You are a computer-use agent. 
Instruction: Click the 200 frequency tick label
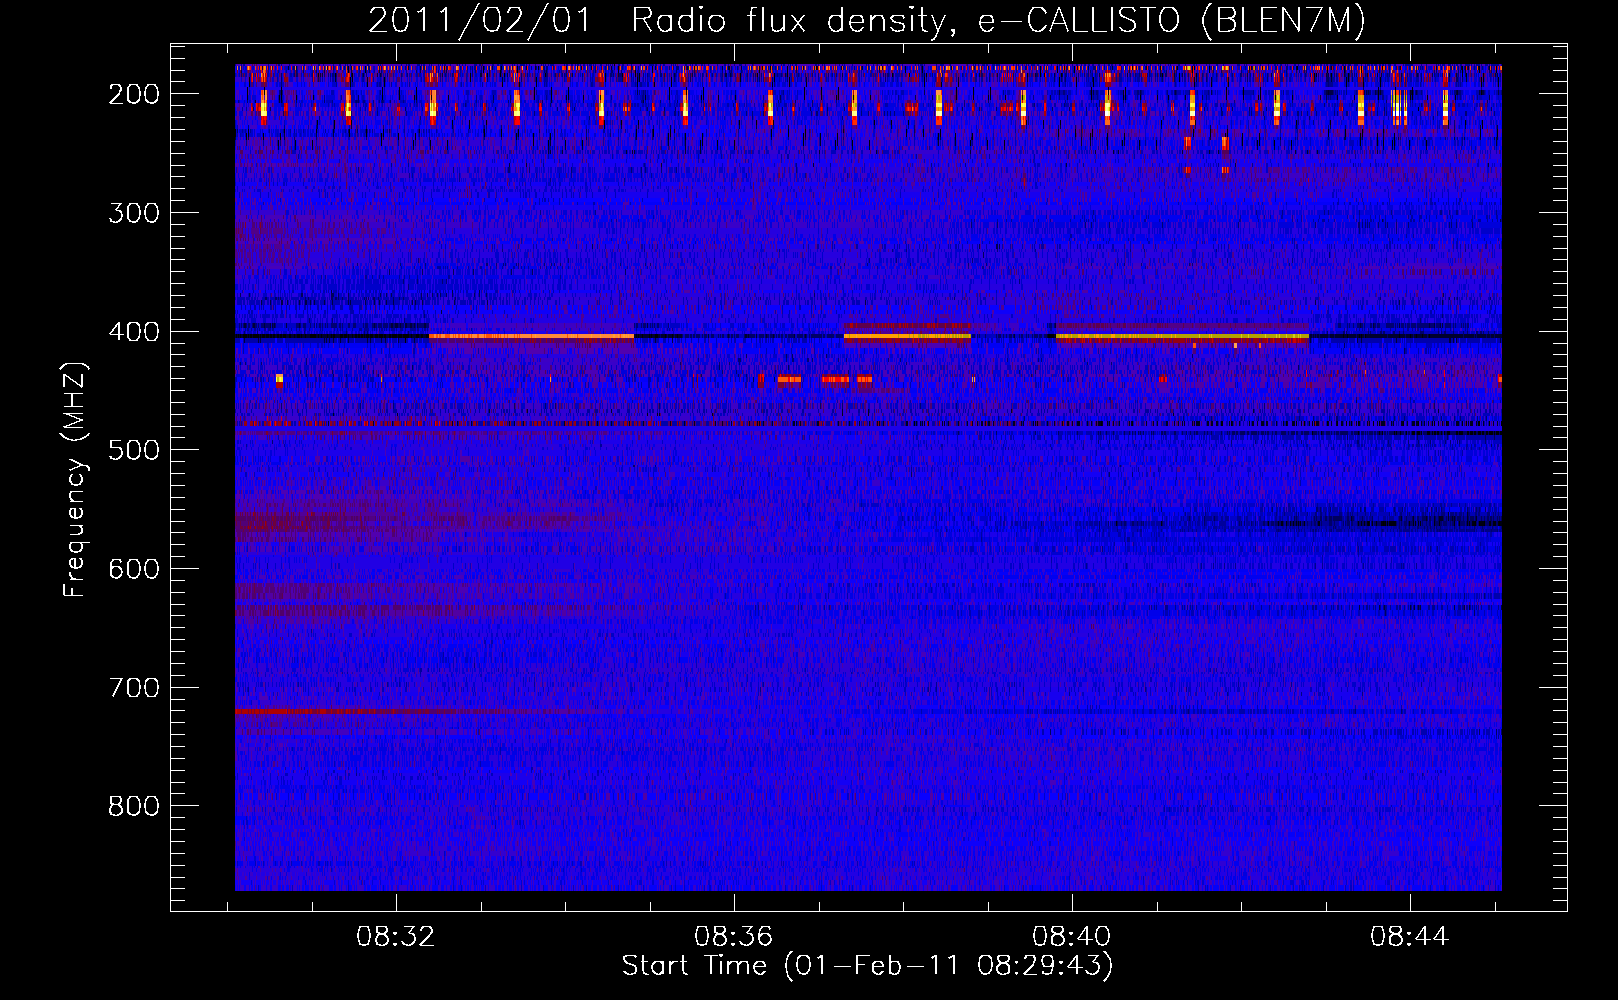coord(133,94)
